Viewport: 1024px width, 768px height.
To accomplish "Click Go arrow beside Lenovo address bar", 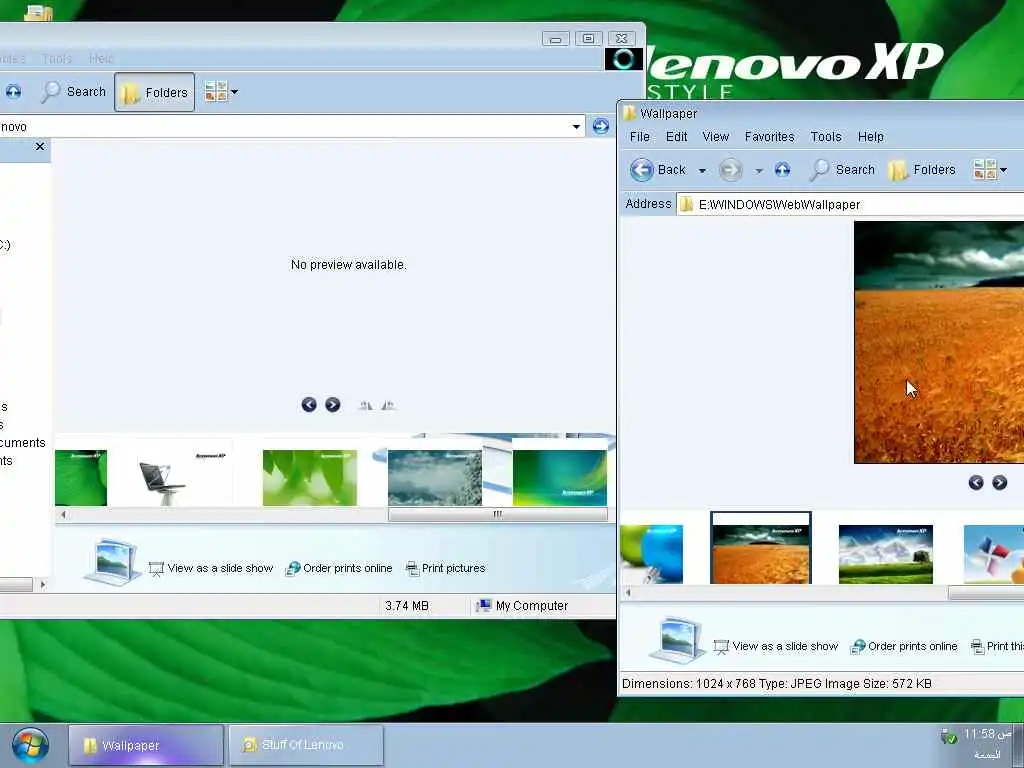I will (600, 126).
